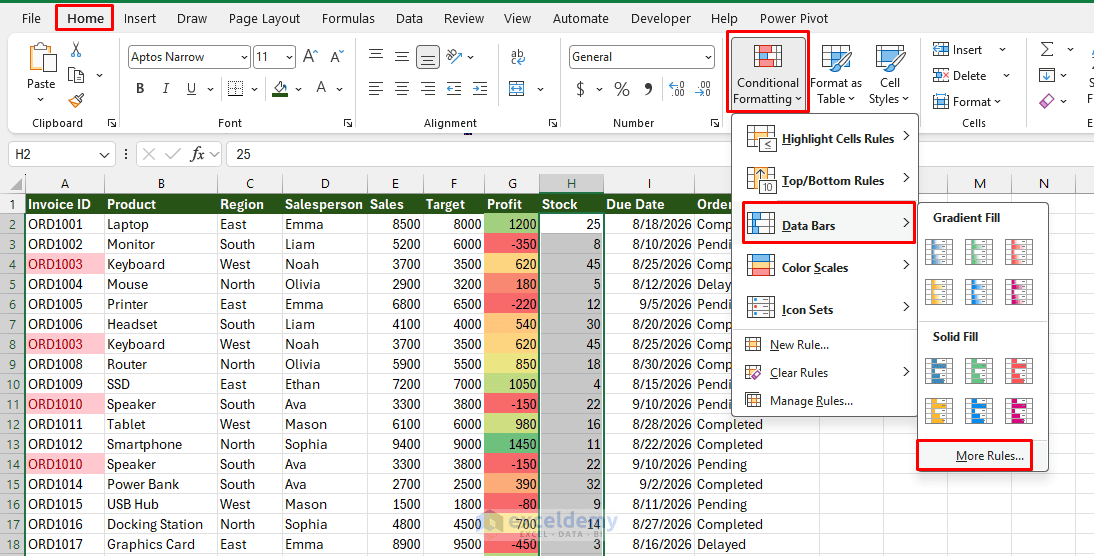Select red gradient fill data bar
This screenshot has height=556, width=1094.
click(x=1019, y=251)
